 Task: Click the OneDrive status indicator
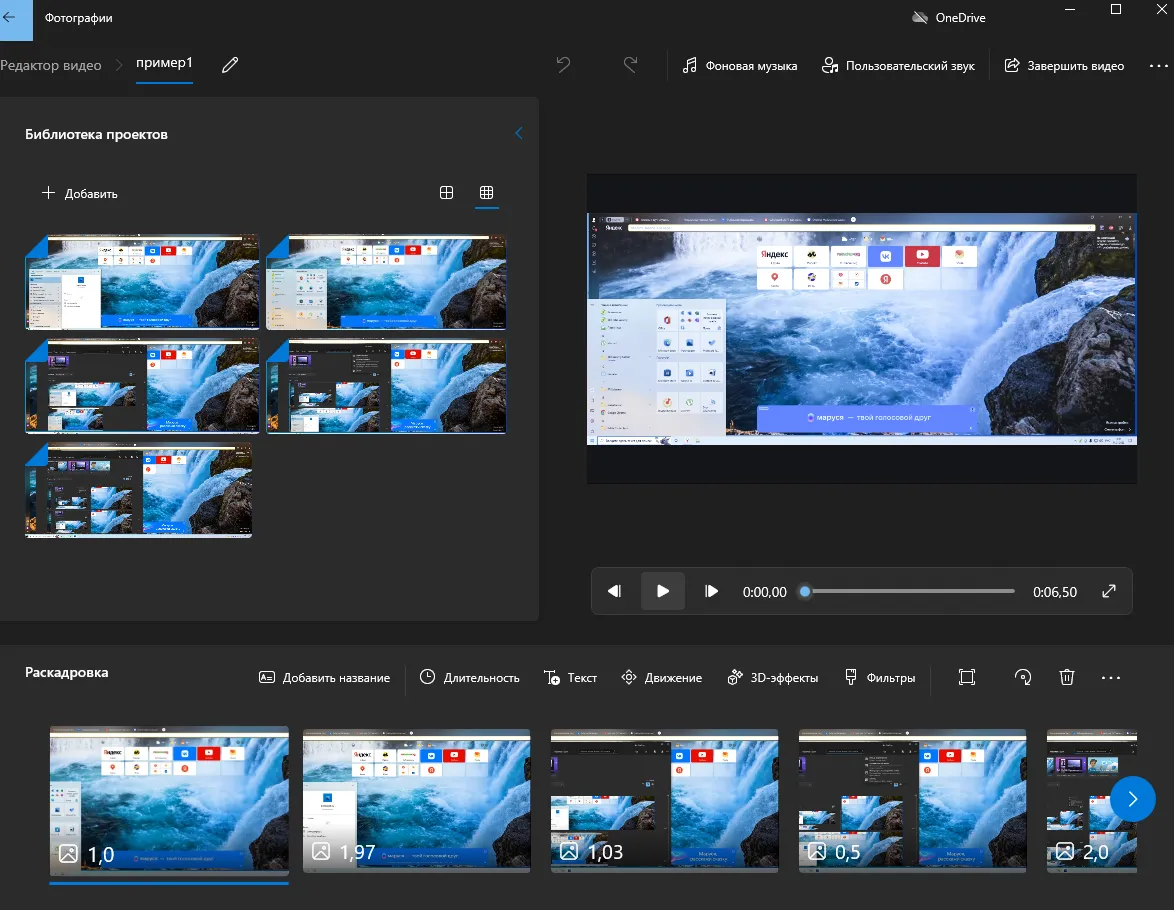point(948,18)
